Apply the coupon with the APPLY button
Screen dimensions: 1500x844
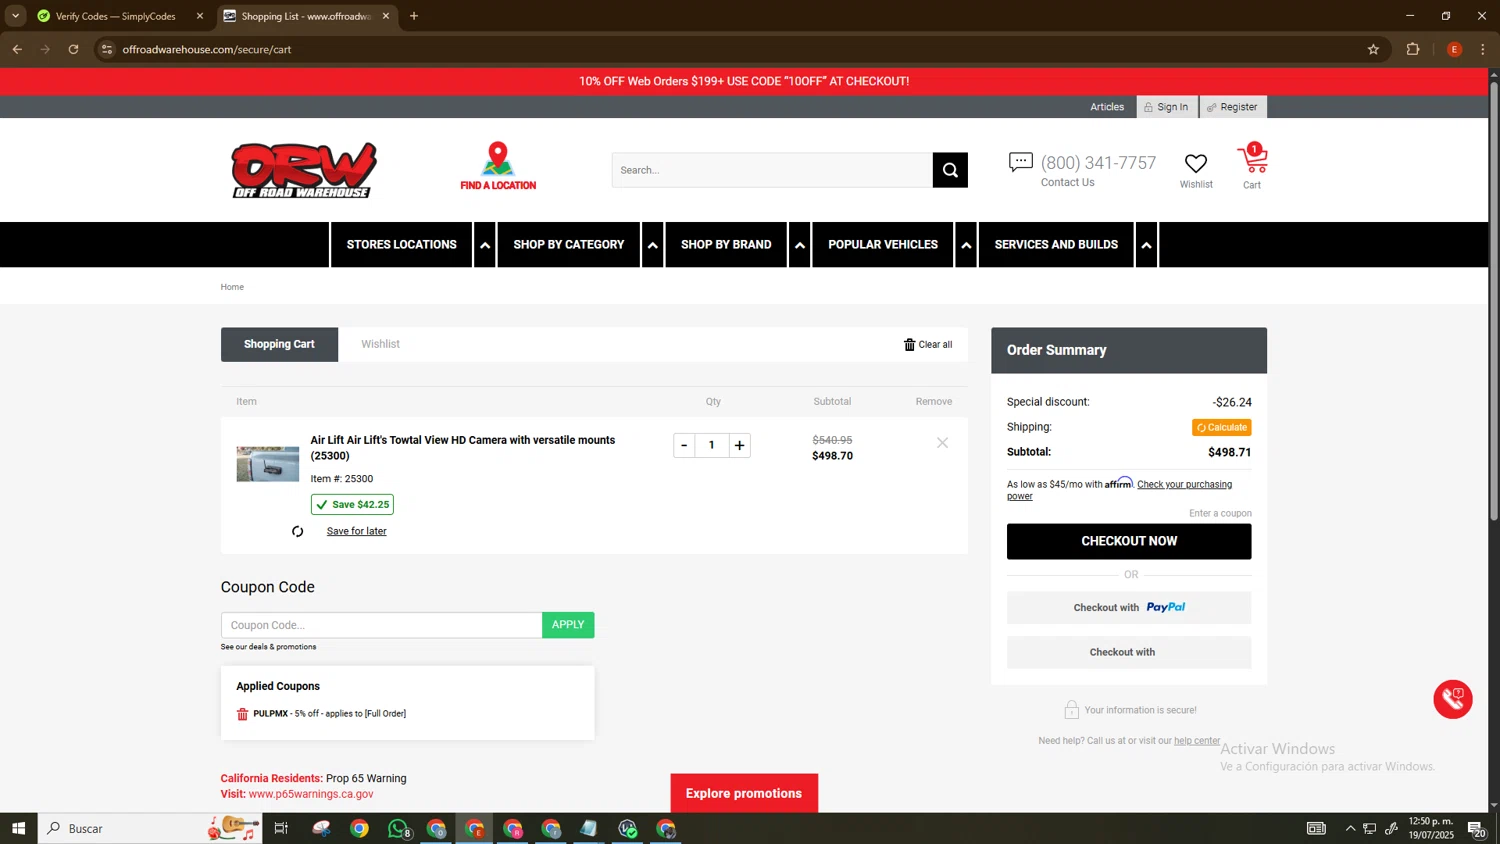[568, 625]
